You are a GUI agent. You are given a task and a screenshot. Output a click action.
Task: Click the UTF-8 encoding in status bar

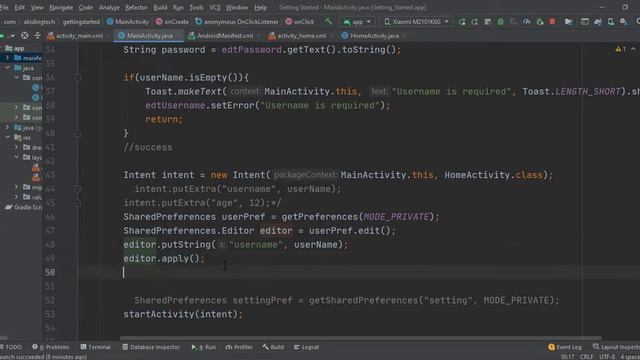607,357
